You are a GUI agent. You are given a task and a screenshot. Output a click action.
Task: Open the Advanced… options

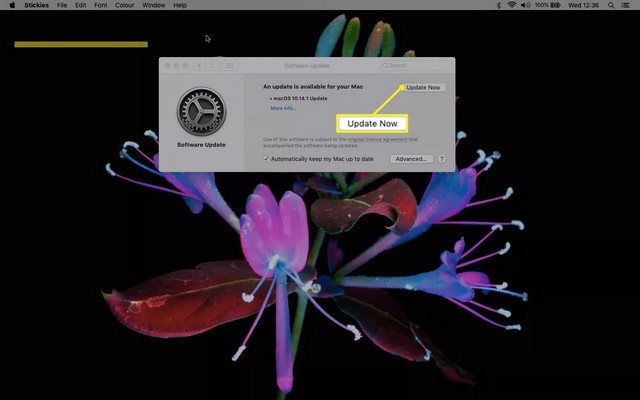pos(411,159)
